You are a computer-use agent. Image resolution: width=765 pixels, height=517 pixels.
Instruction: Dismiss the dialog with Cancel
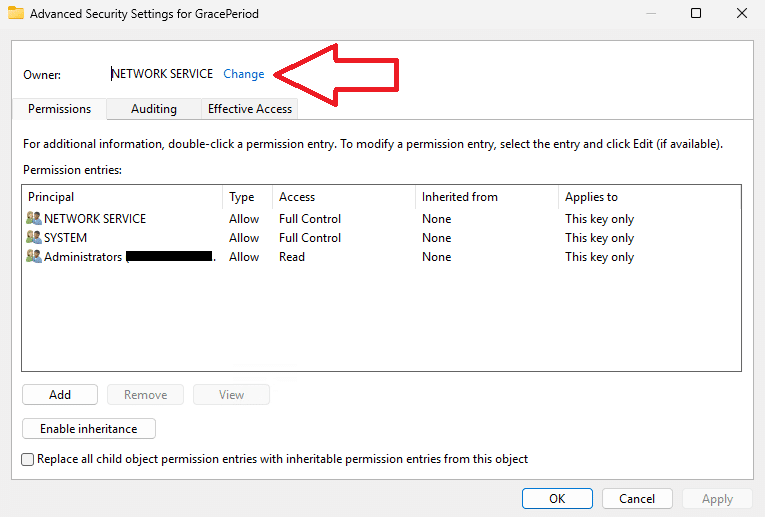[637, 498]
